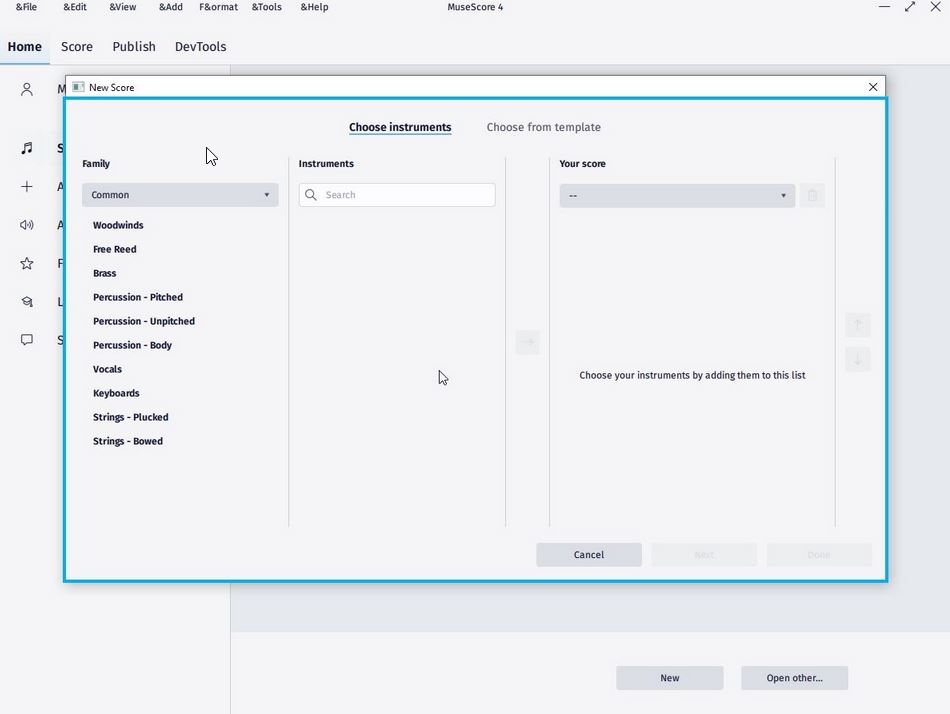Open Support via the speech bubble icon
The image size is (950, 714).
pos(27,340)
